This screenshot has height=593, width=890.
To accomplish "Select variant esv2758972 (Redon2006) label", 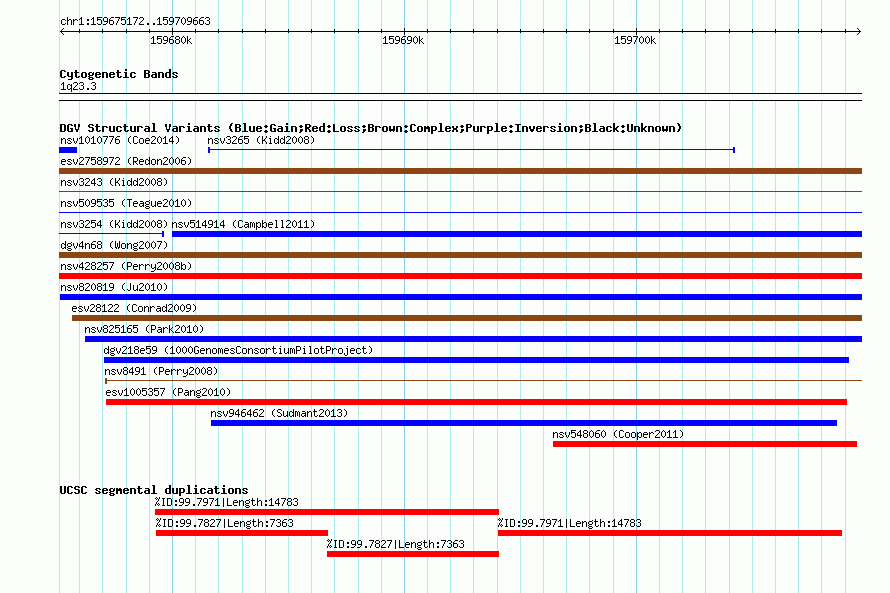I will click(126, 161).
